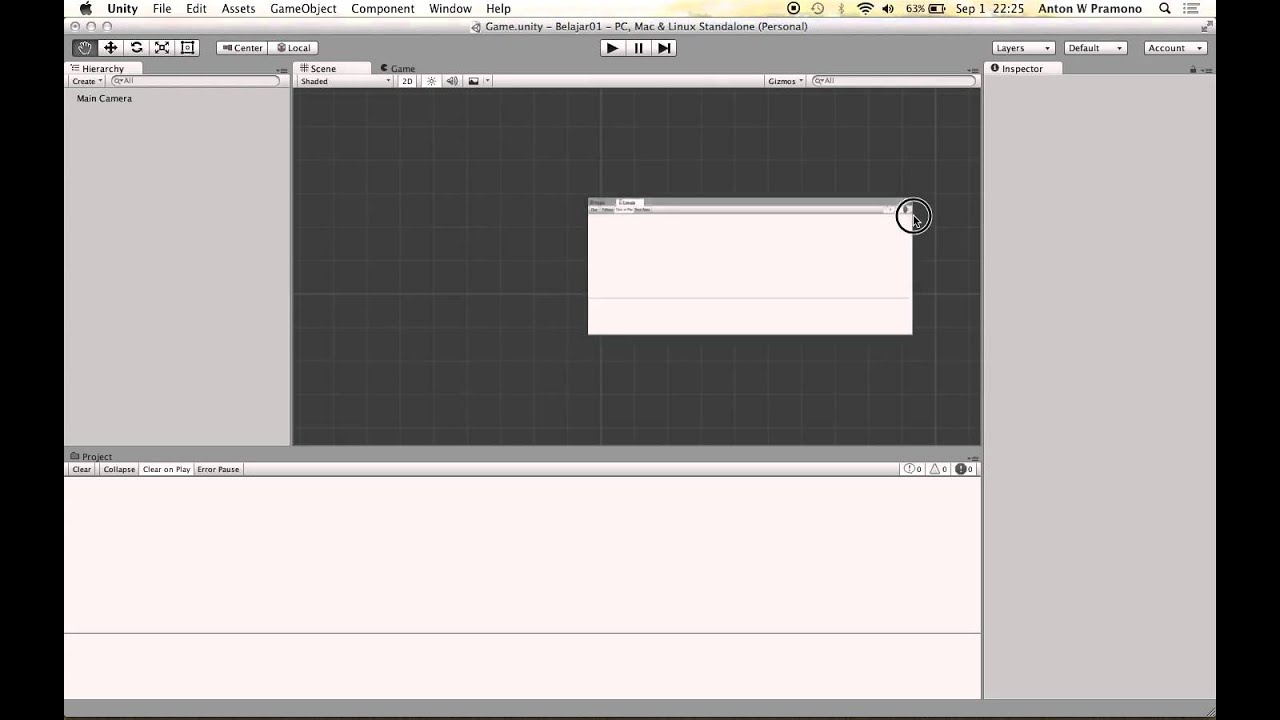Toggle error messages filter icon
Viewport: 1280px width, 720px height.
tap(964, 469)
